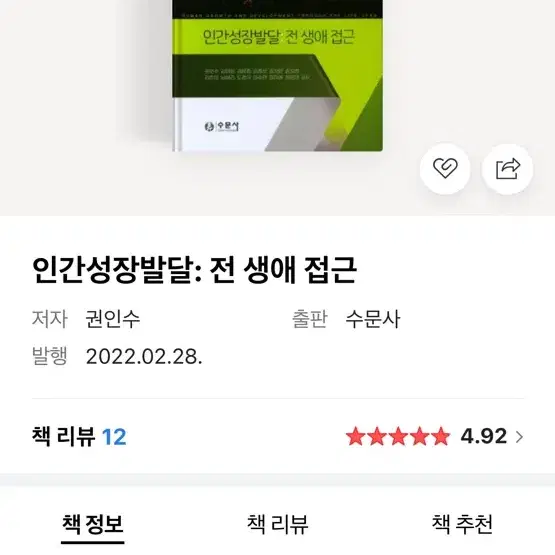Click the five red rating stars

coord(398,436)
